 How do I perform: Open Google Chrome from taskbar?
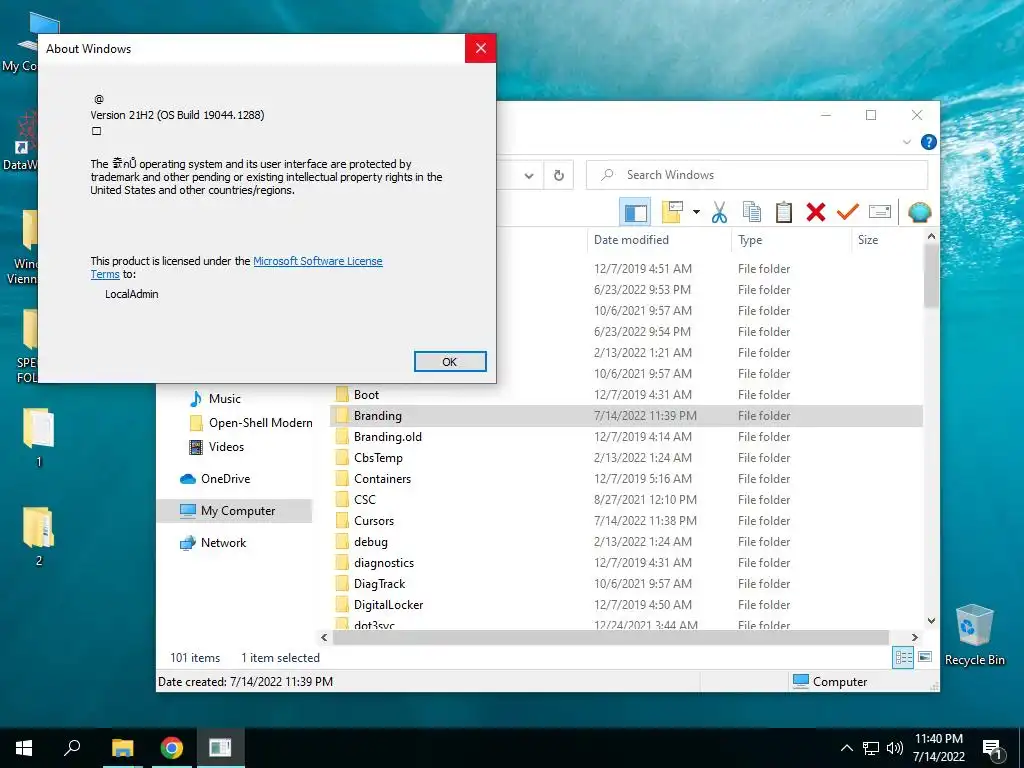(172, 748)
